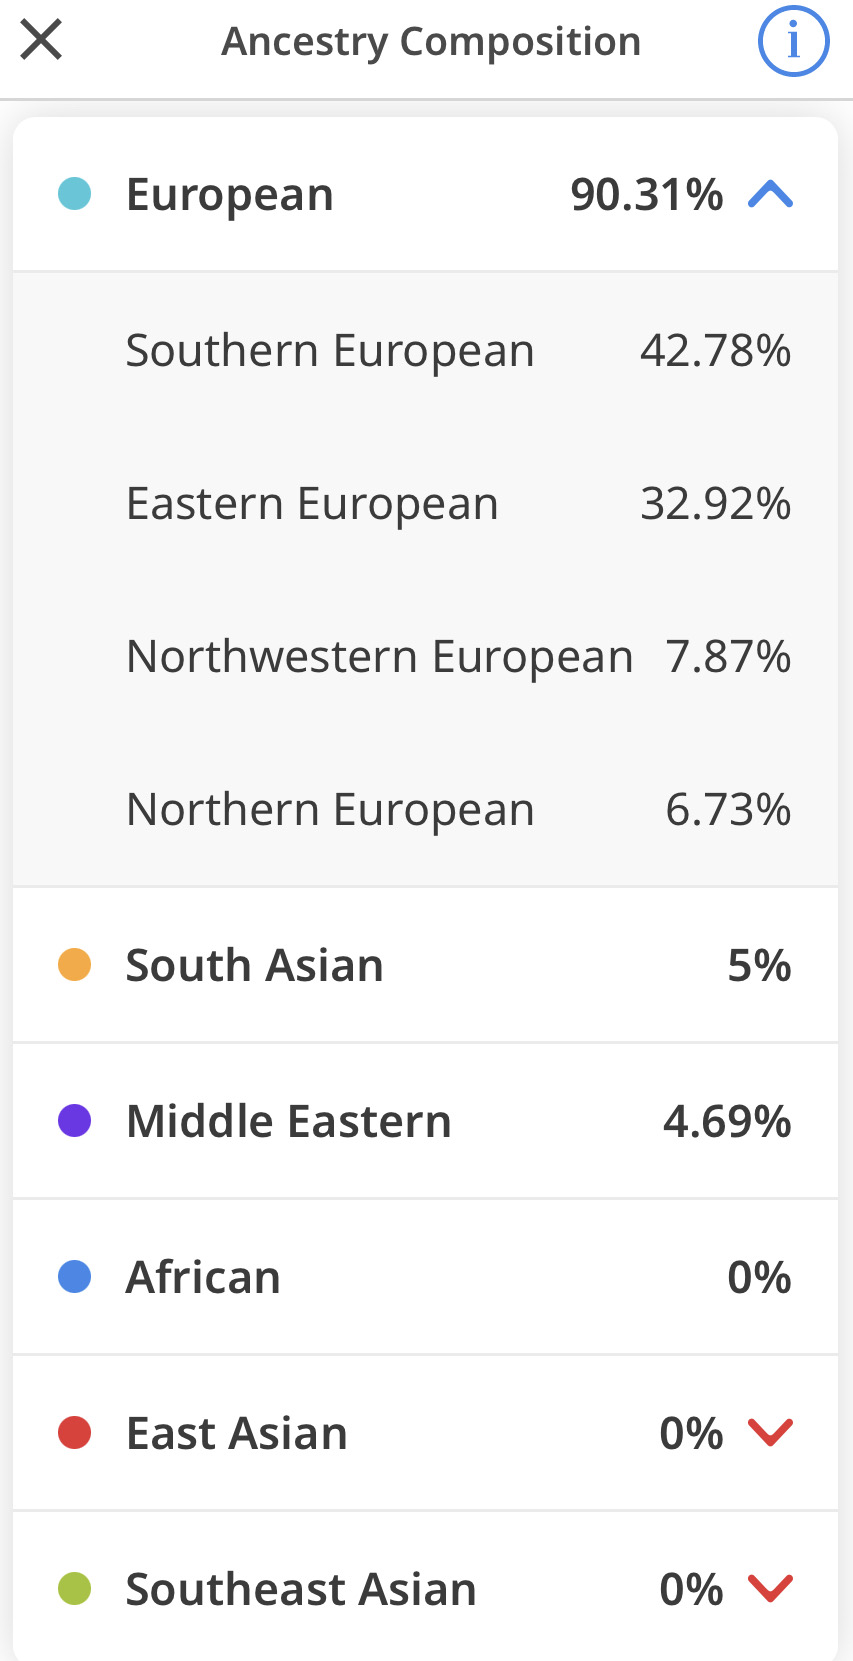Open the Middle Eastern row
This screenshot has height=1661, width=853.
click(x=425, y=1121)
